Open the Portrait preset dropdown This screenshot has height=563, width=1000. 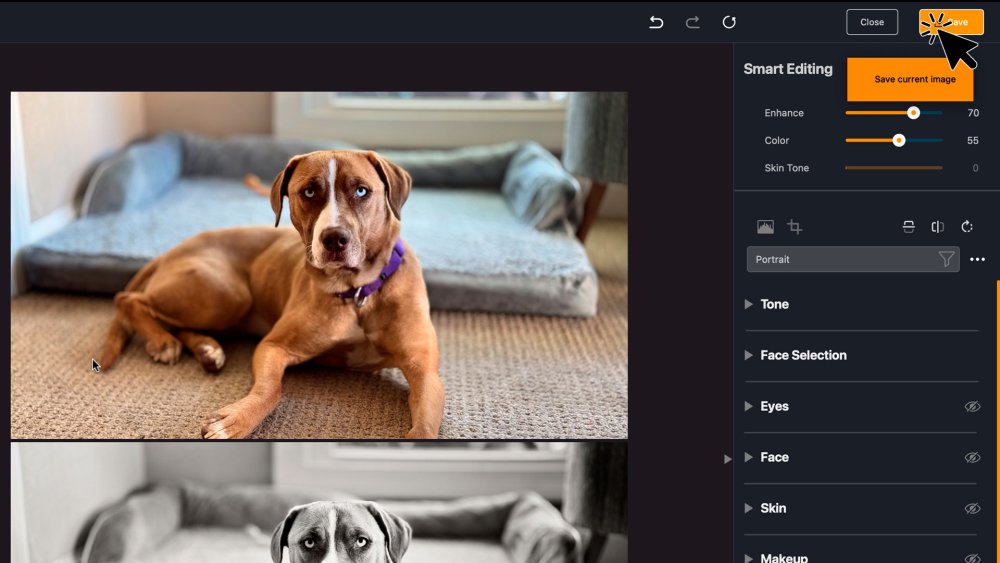point(853,260)
